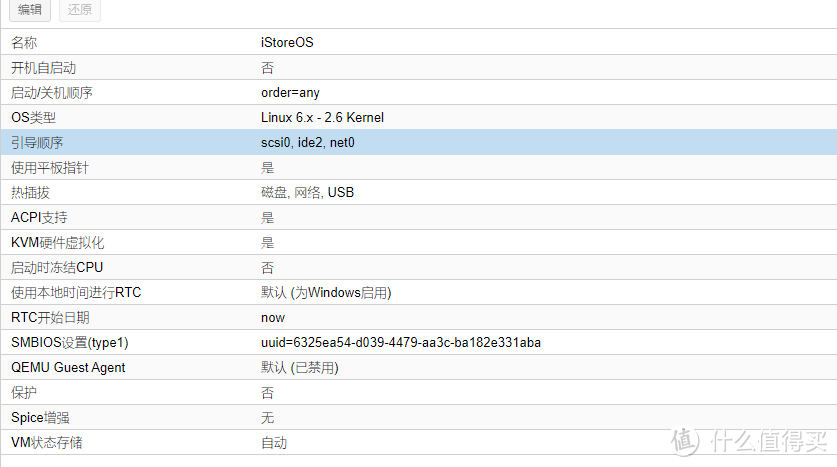Click the value scsi0, ide2, net0

point(307,143)
